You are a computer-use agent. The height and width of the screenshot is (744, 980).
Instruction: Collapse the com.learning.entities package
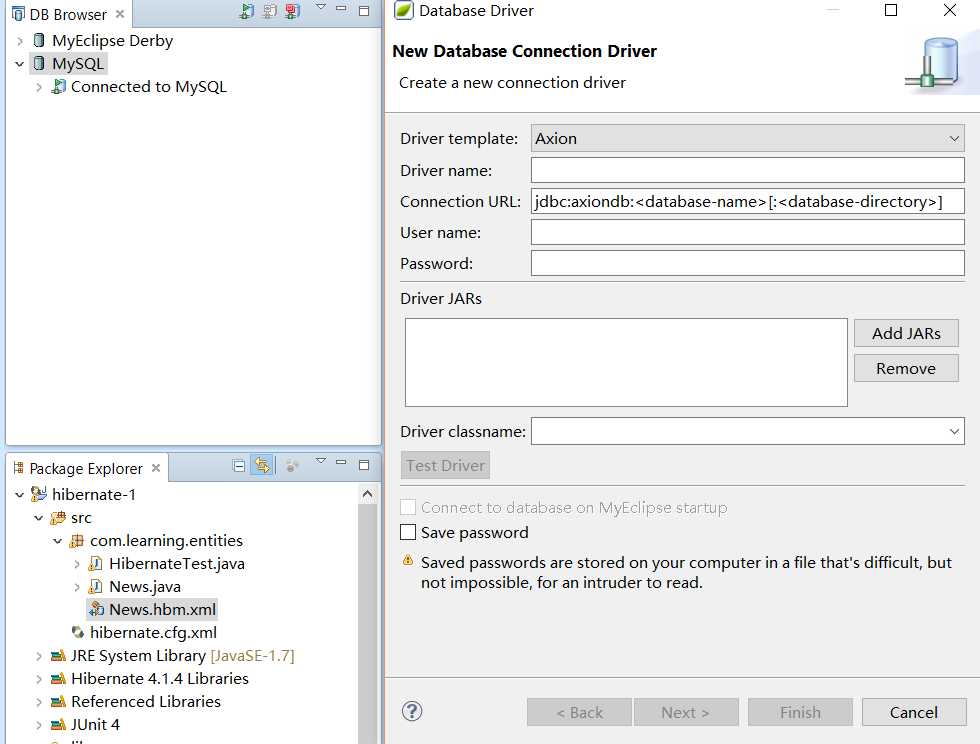[x=58, y=541]
